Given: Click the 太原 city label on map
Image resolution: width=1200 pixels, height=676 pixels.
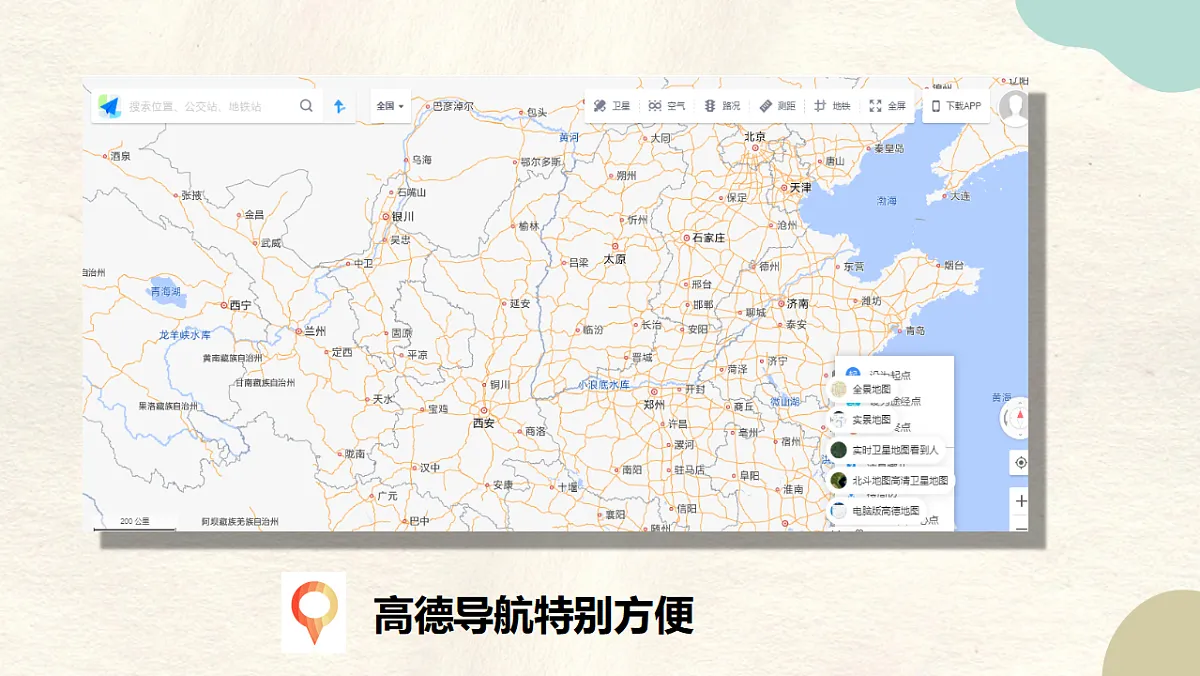Looking at the screenshot, I should 614,259.
